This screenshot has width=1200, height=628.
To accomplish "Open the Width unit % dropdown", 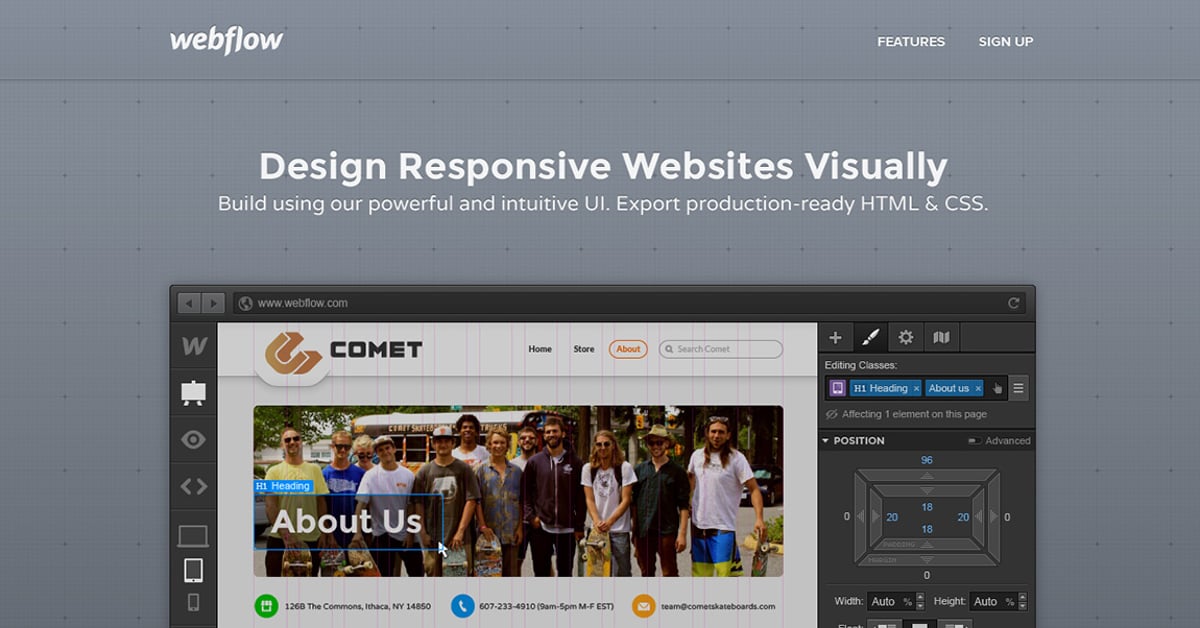I will (907, 601).
